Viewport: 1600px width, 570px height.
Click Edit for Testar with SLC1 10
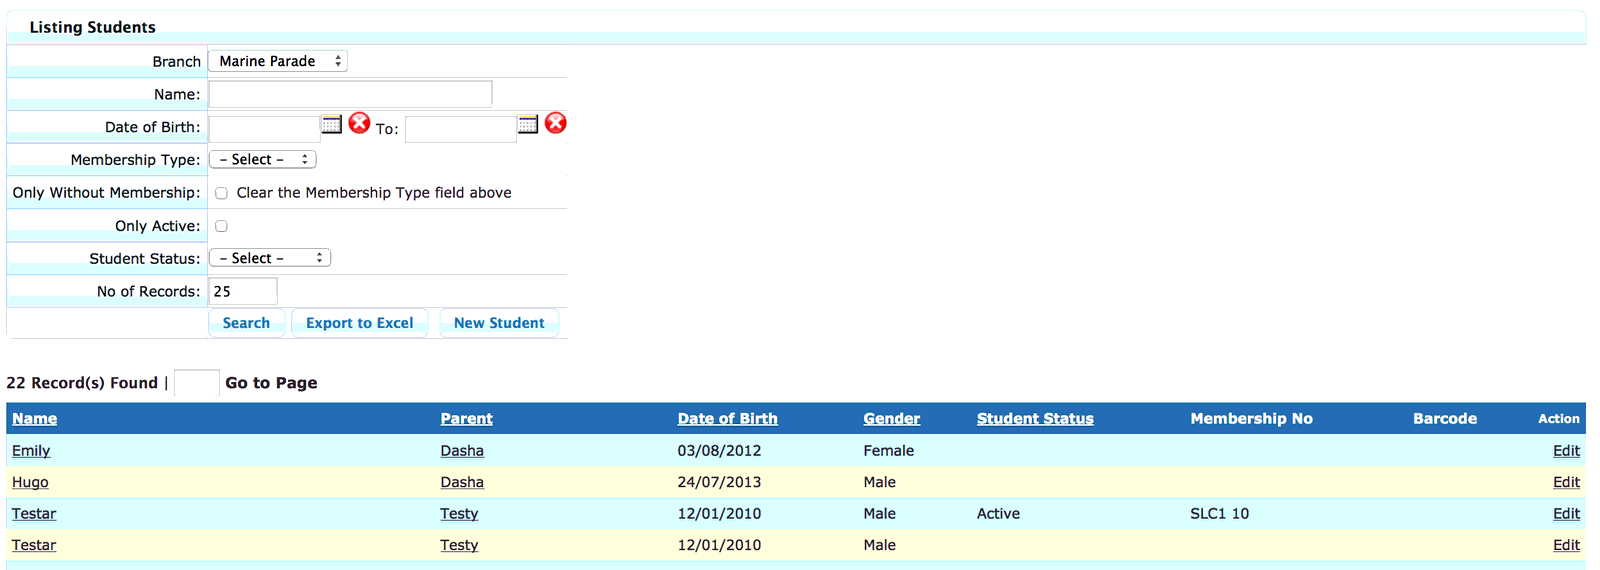point(1566,514)
